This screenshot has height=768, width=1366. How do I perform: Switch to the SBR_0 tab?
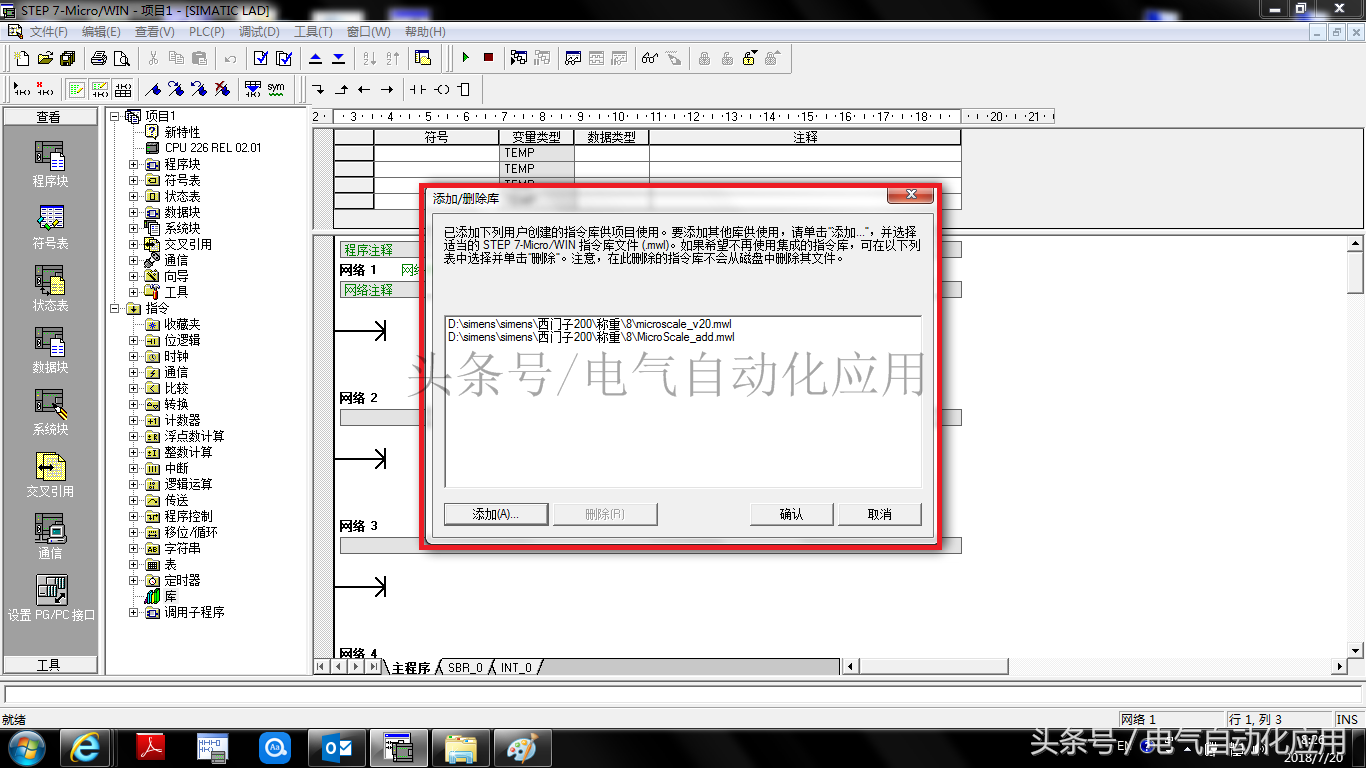click(465, 667)
